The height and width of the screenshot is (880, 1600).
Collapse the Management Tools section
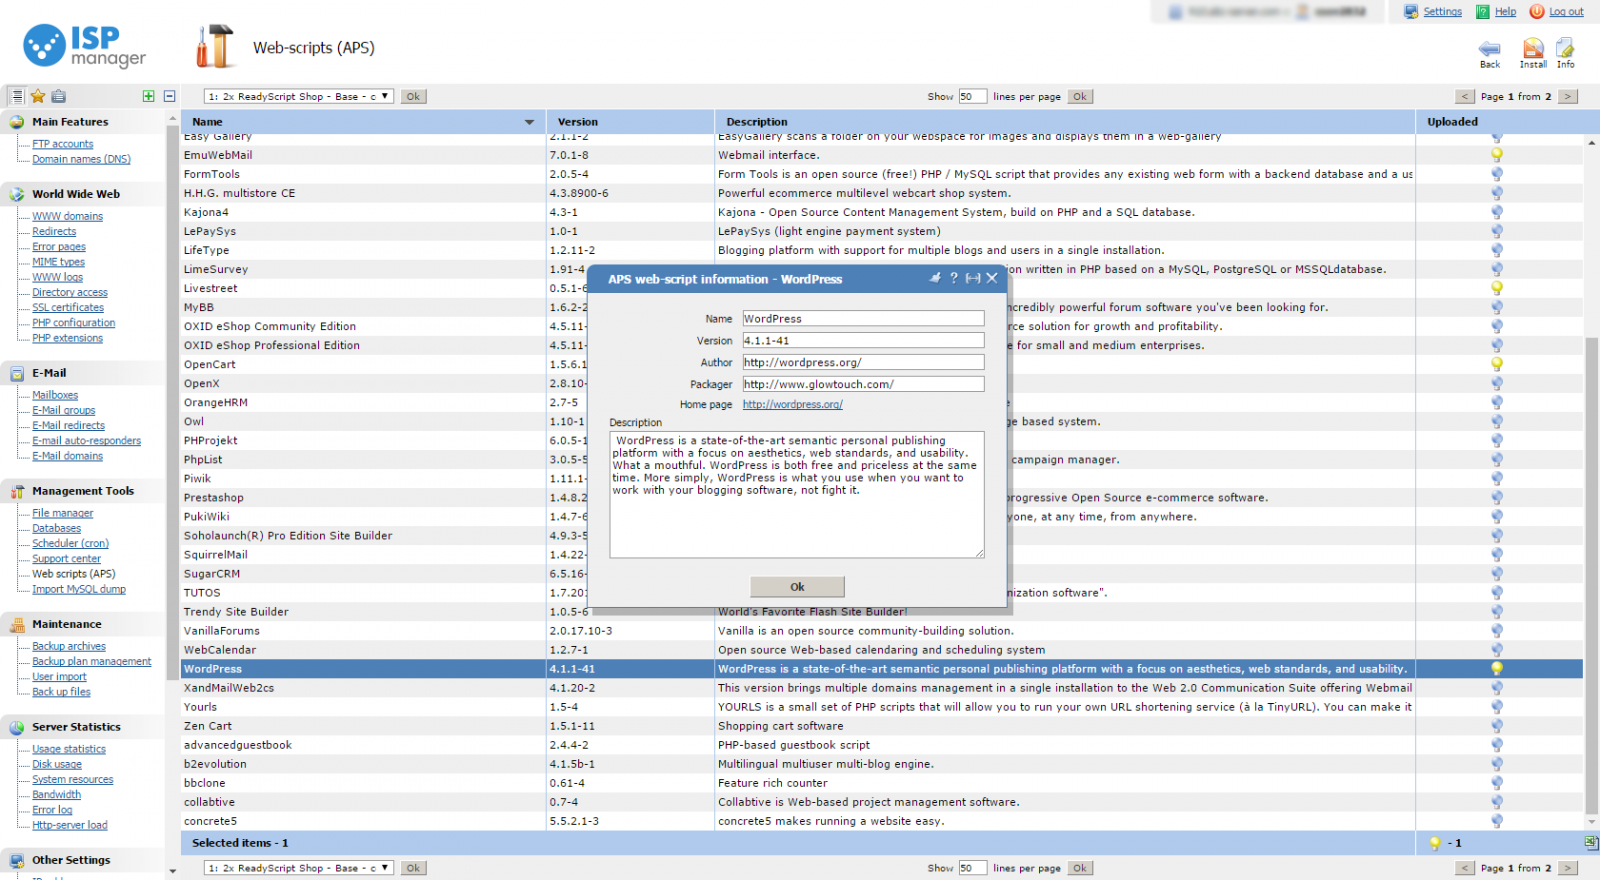click(x=83, y=491)
